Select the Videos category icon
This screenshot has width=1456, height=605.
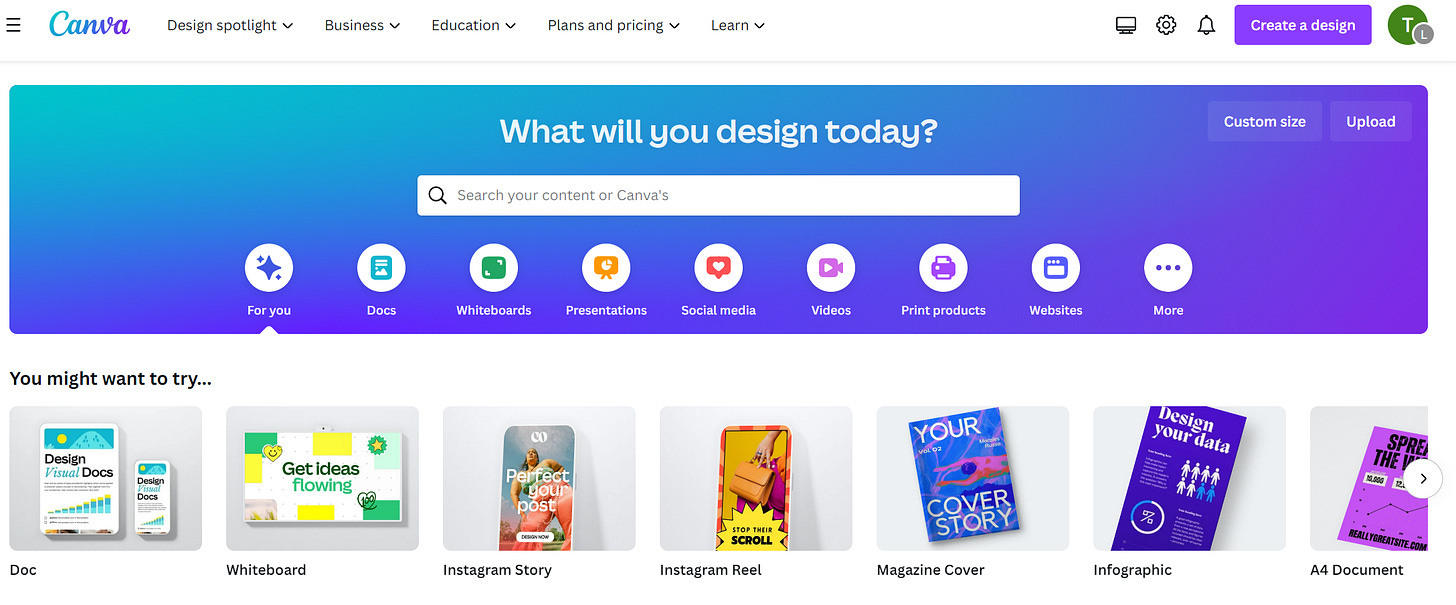(831, 268)
